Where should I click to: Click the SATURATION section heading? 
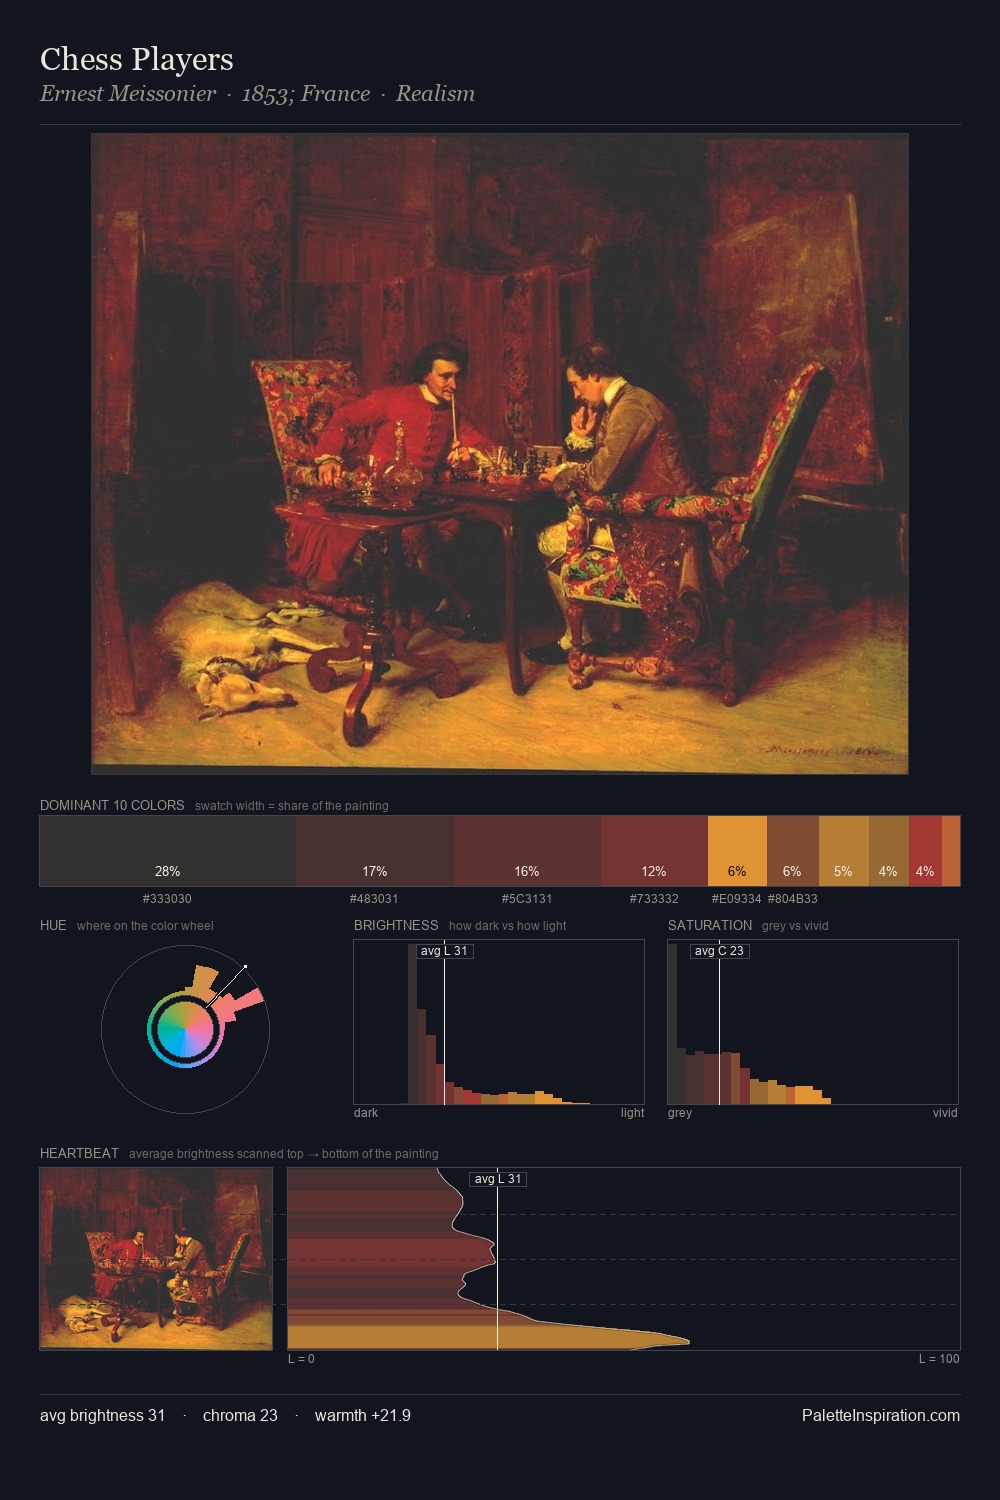click(x=710, y=925)
